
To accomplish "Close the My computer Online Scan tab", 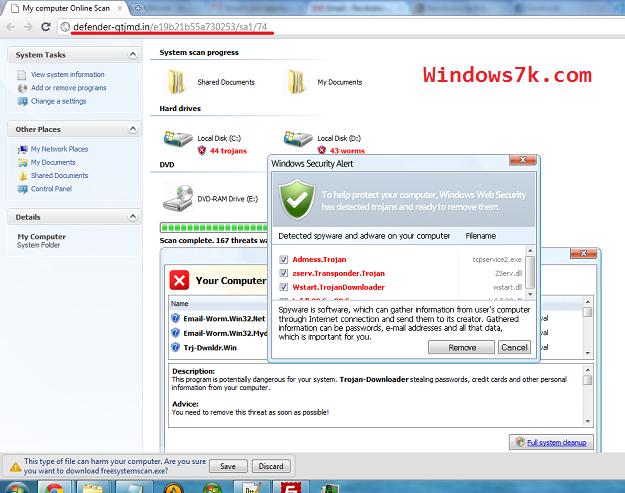I will [x=120, y=8].
